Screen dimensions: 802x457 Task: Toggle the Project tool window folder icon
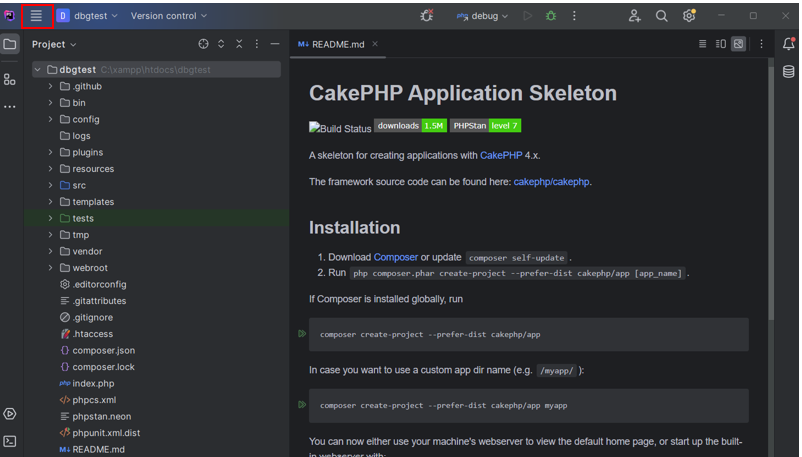tap(10, 44)
